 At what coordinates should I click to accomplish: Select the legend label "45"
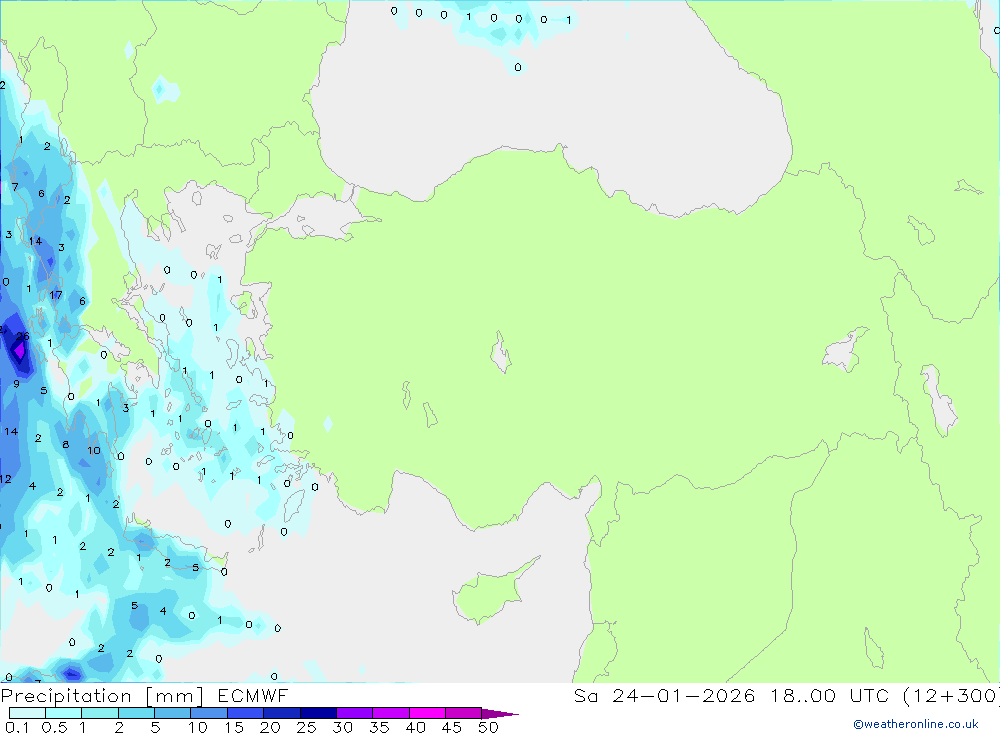[x=452, y=727]
